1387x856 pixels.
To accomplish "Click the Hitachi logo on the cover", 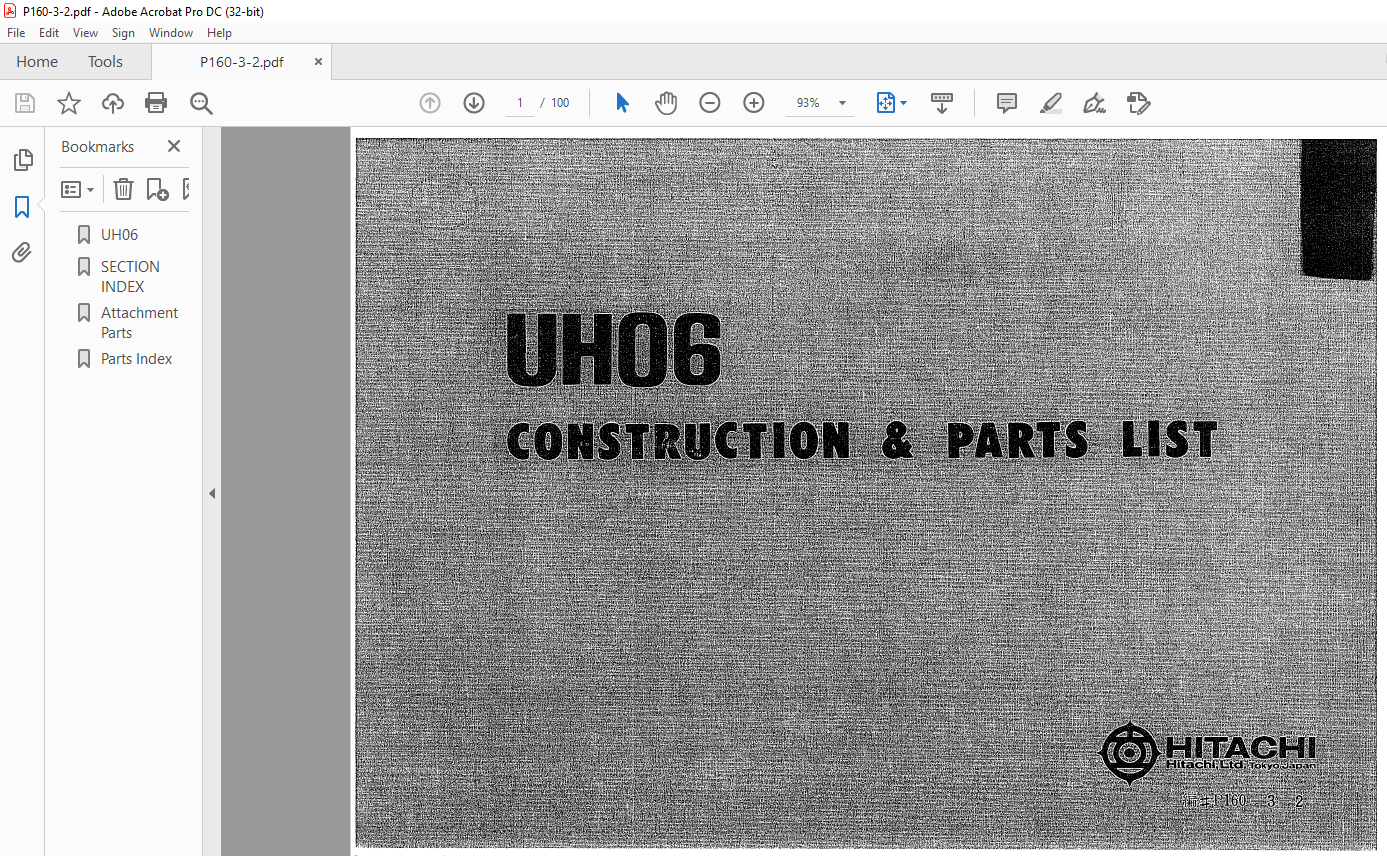I will [x=1207, y=751].
